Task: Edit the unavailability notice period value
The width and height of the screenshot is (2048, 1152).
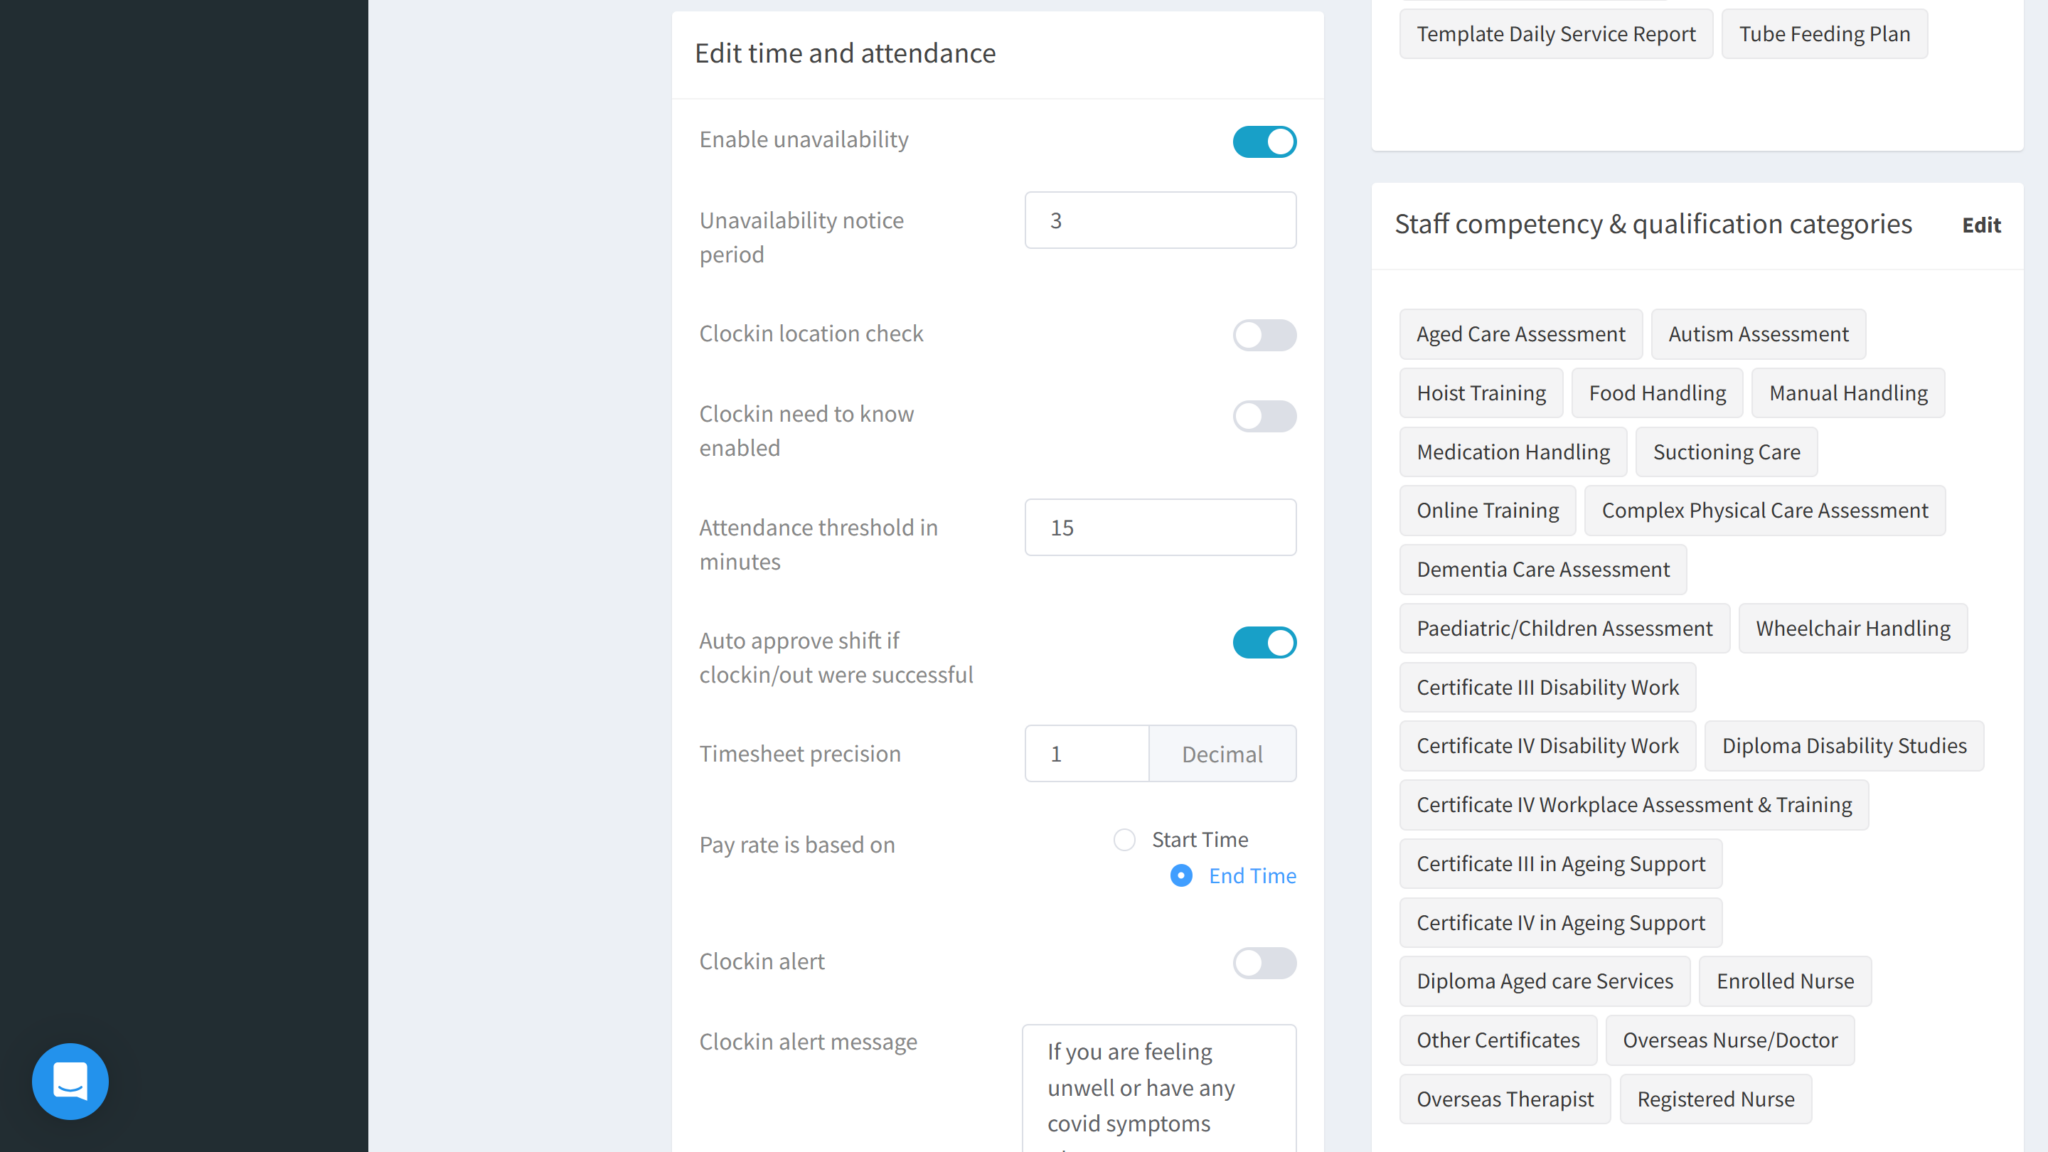Action: [x=1160, y=220]
